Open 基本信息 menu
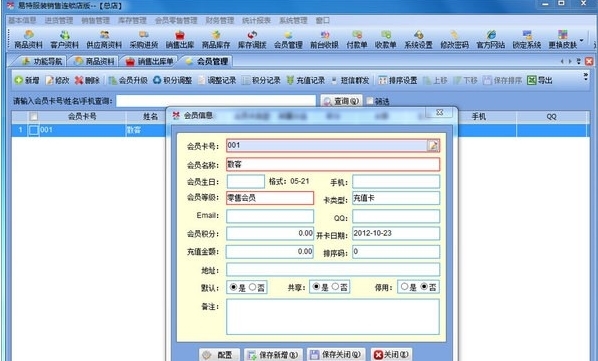Screen dimensions: 598x361 tap(23, 20)
